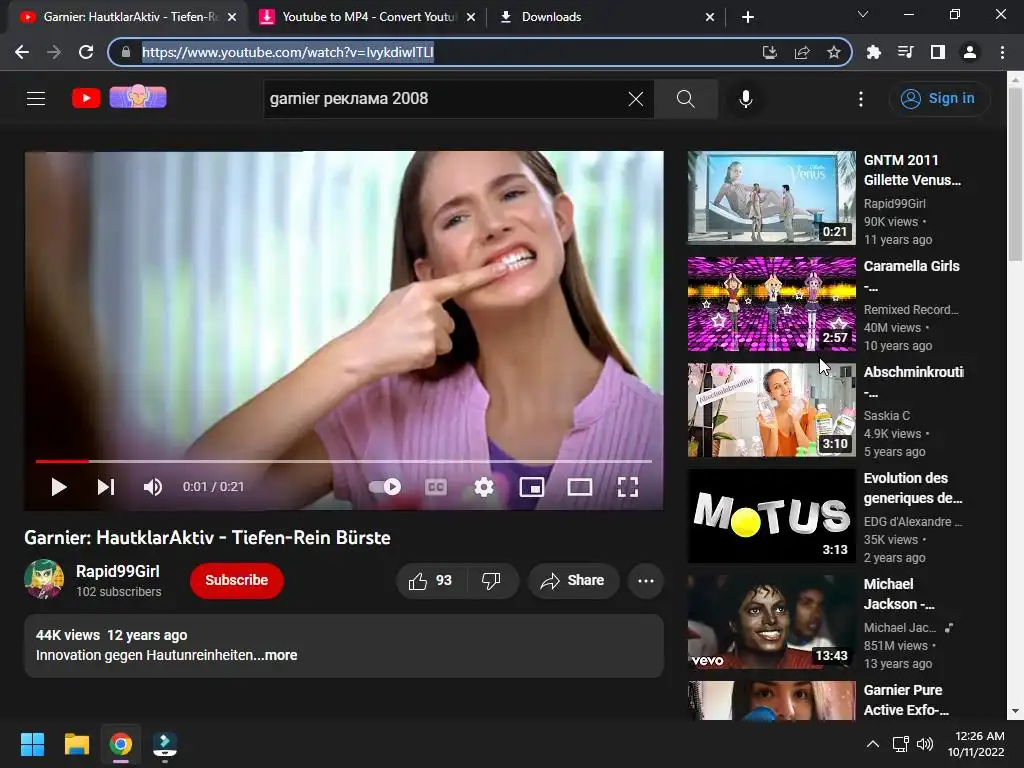Image resolution: width=1024 pixels, height=768 pixels.
Task: Open Caramella Girls video thumbnail
Action: [771, 304]
